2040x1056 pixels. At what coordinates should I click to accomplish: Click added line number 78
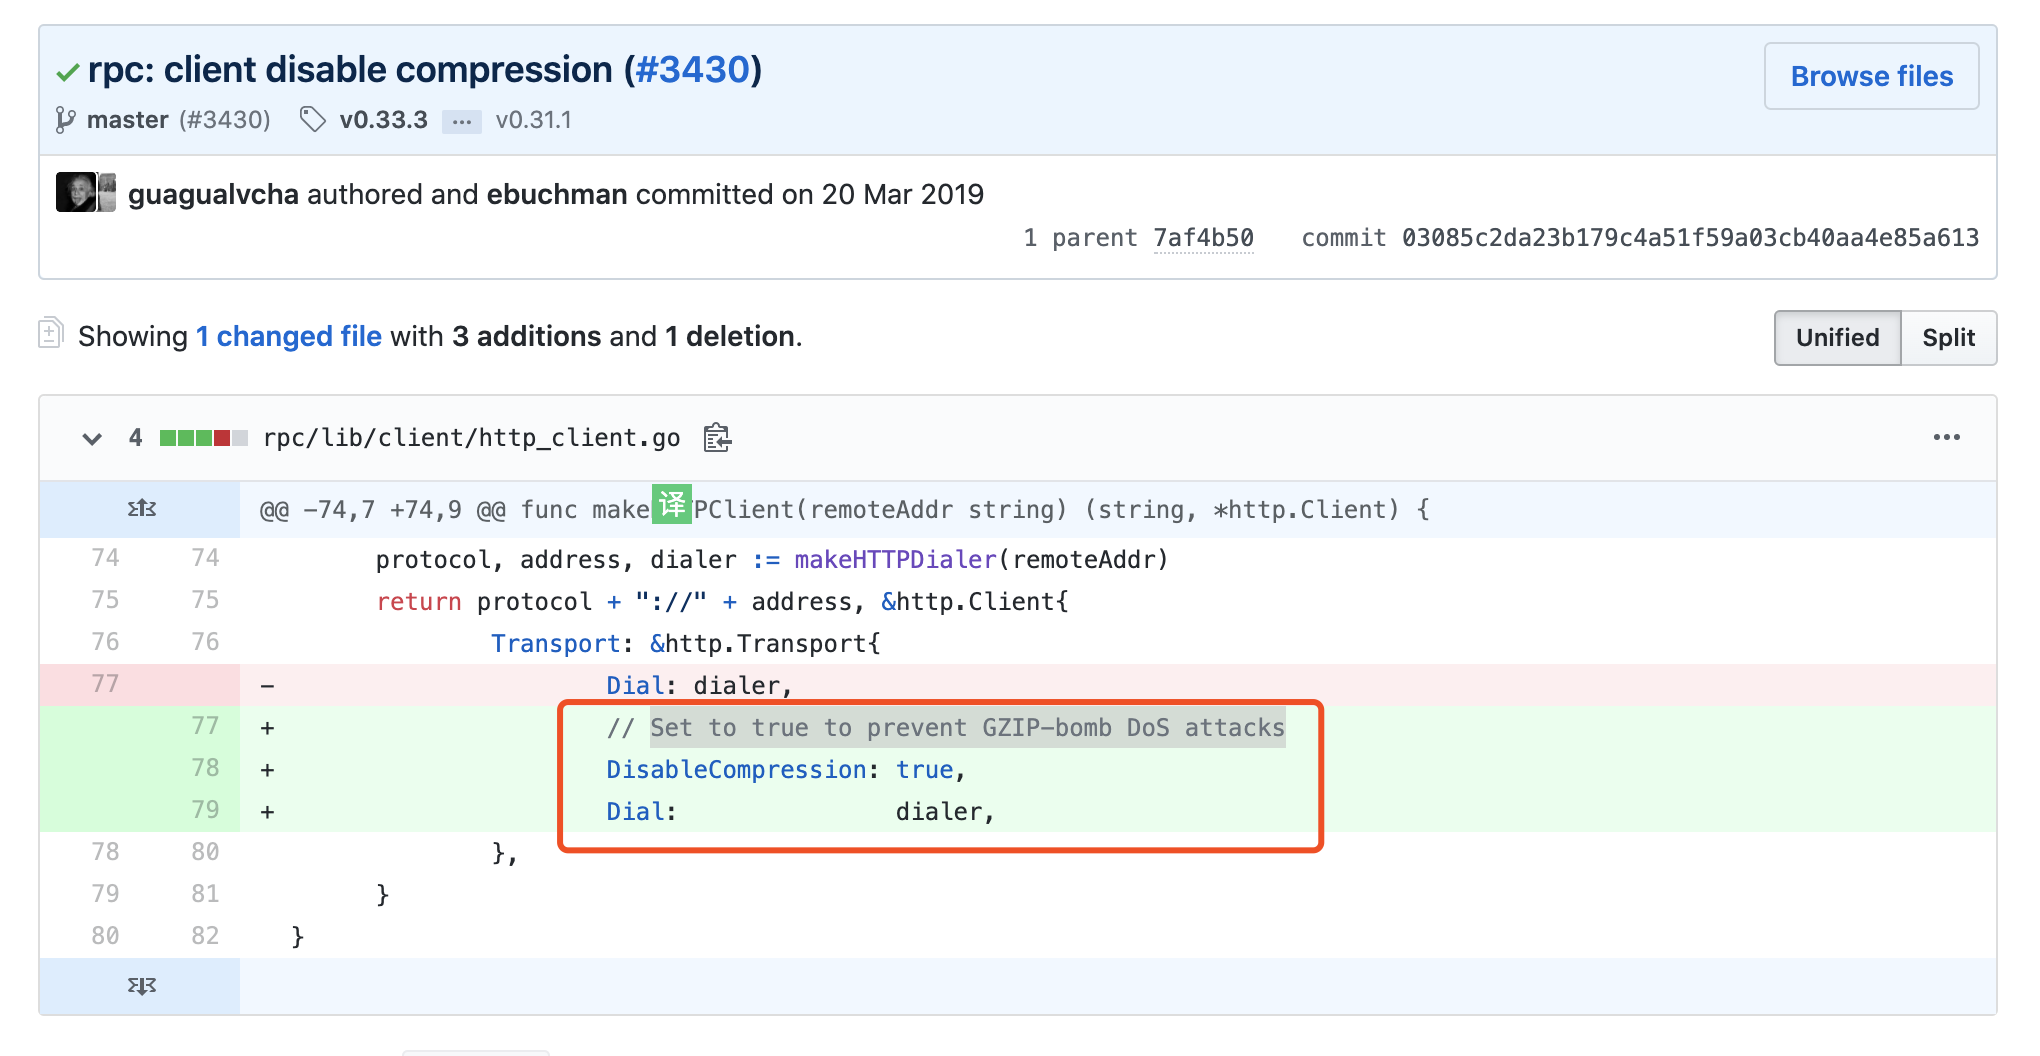pyautogui.click(x=205, y=768)
